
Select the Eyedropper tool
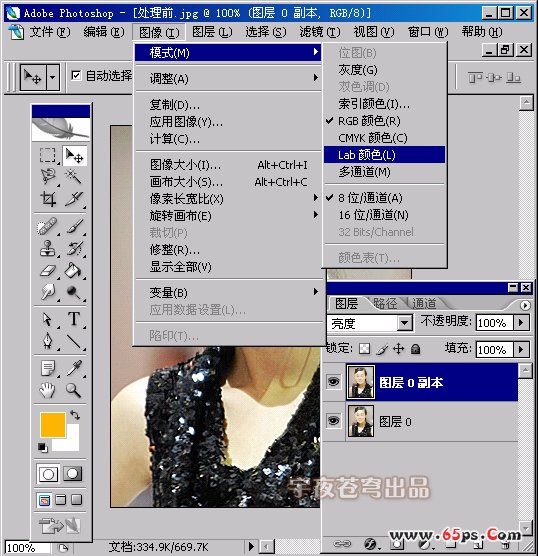point(74,368)
